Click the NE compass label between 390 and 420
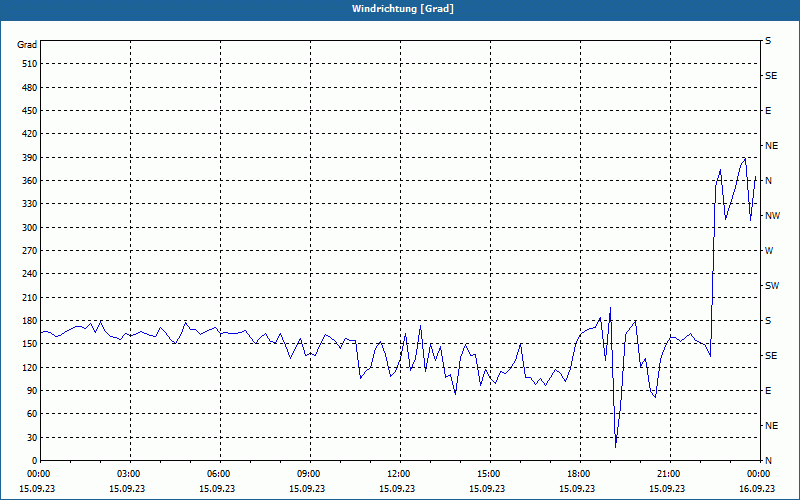 pos(771,146)
